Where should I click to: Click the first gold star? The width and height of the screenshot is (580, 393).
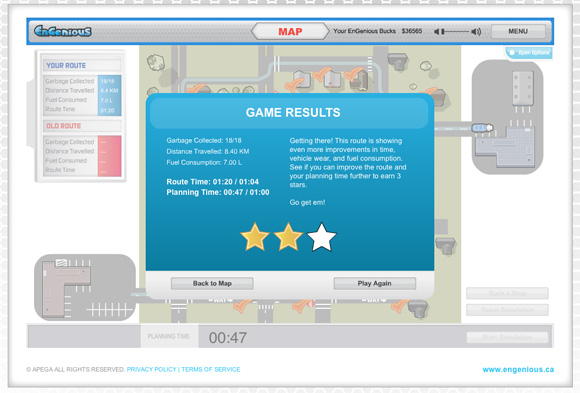point(254,237)
